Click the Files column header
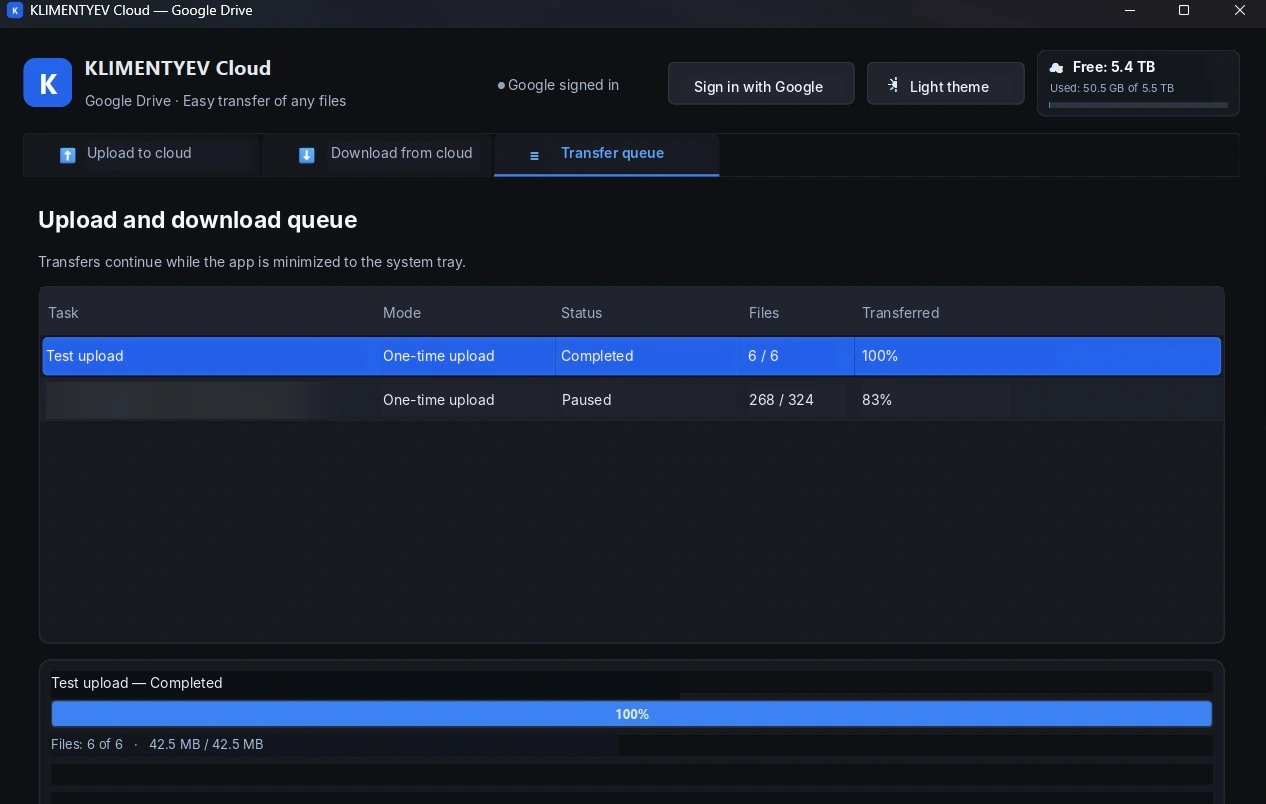The height and width of the screenshot is (804, 1266). point(764,313)
